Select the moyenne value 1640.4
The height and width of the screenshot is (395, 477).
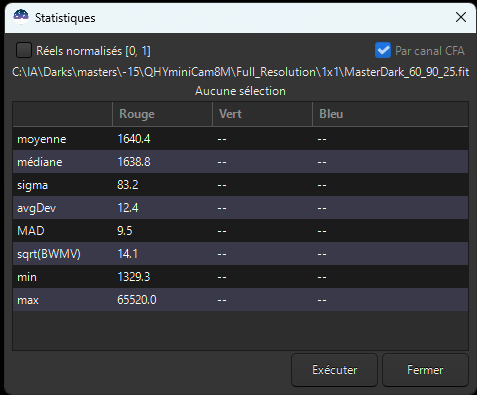(134, 139)
